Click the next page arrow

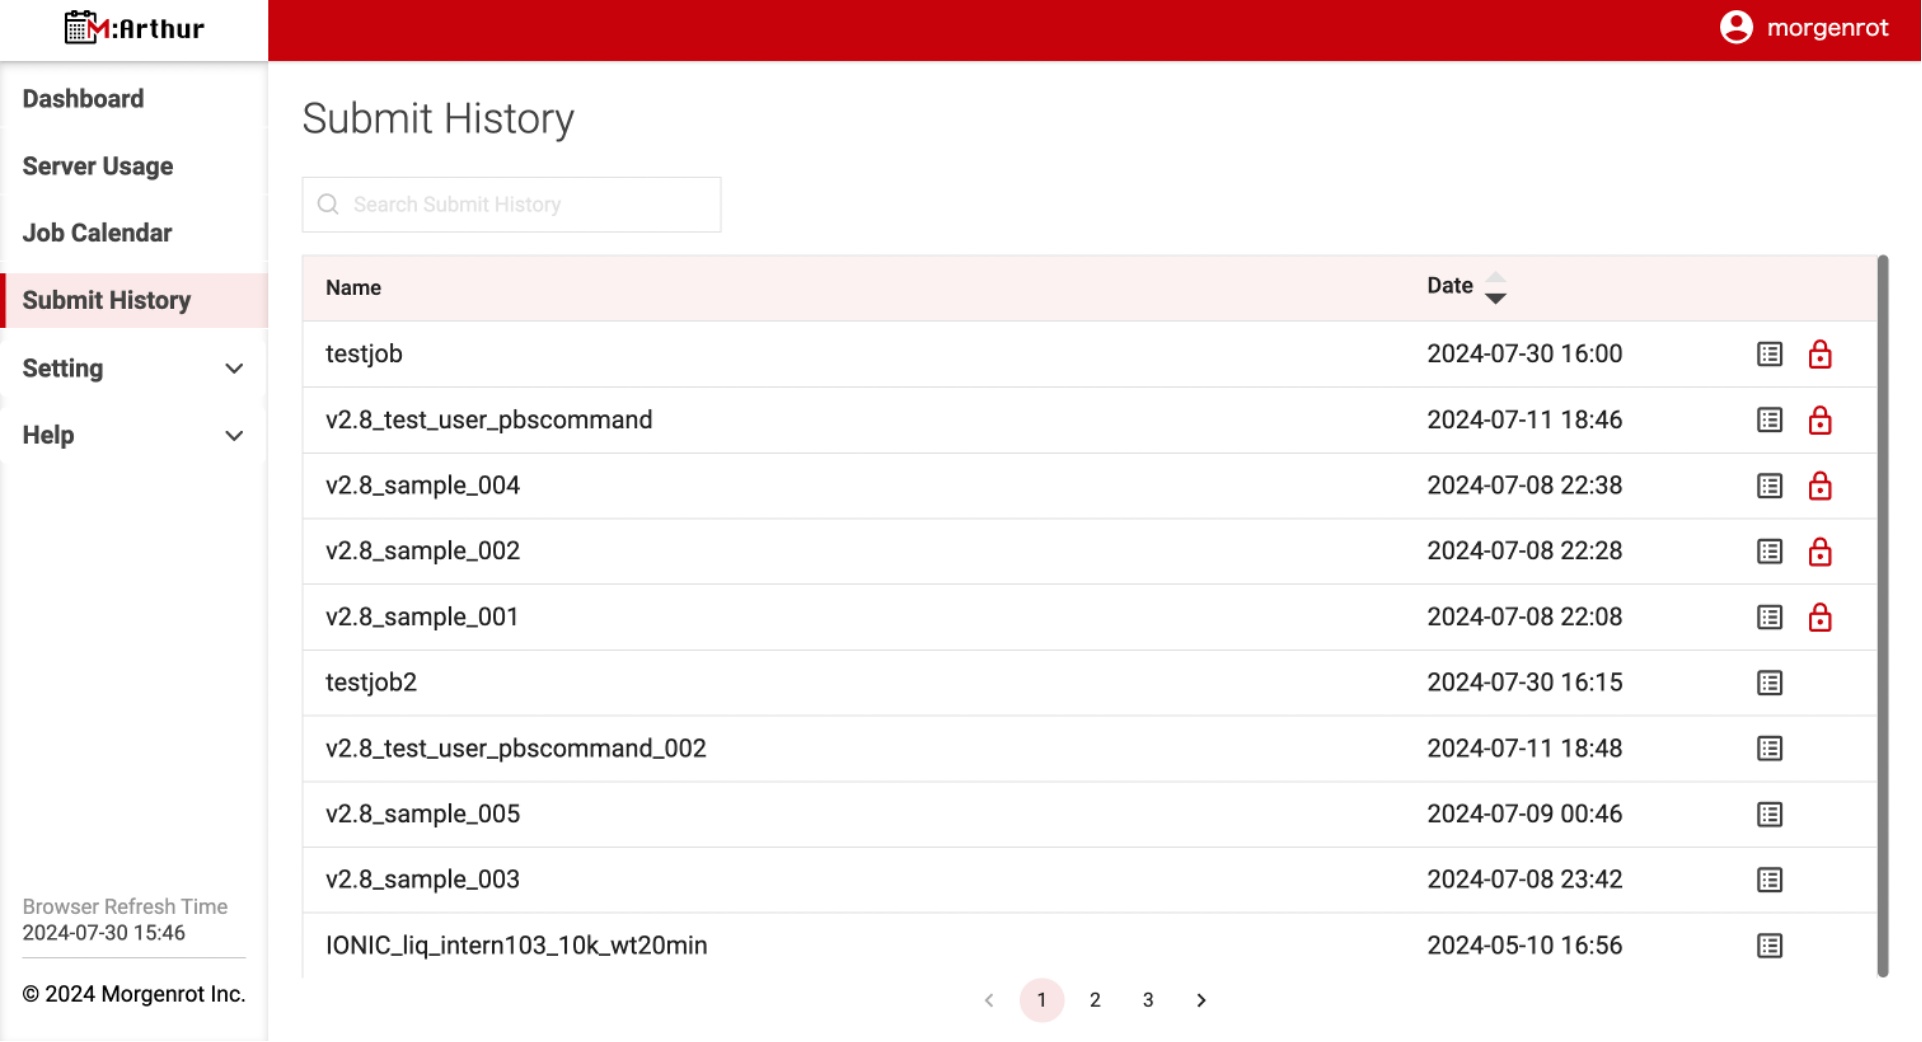click(1201, 1000)
